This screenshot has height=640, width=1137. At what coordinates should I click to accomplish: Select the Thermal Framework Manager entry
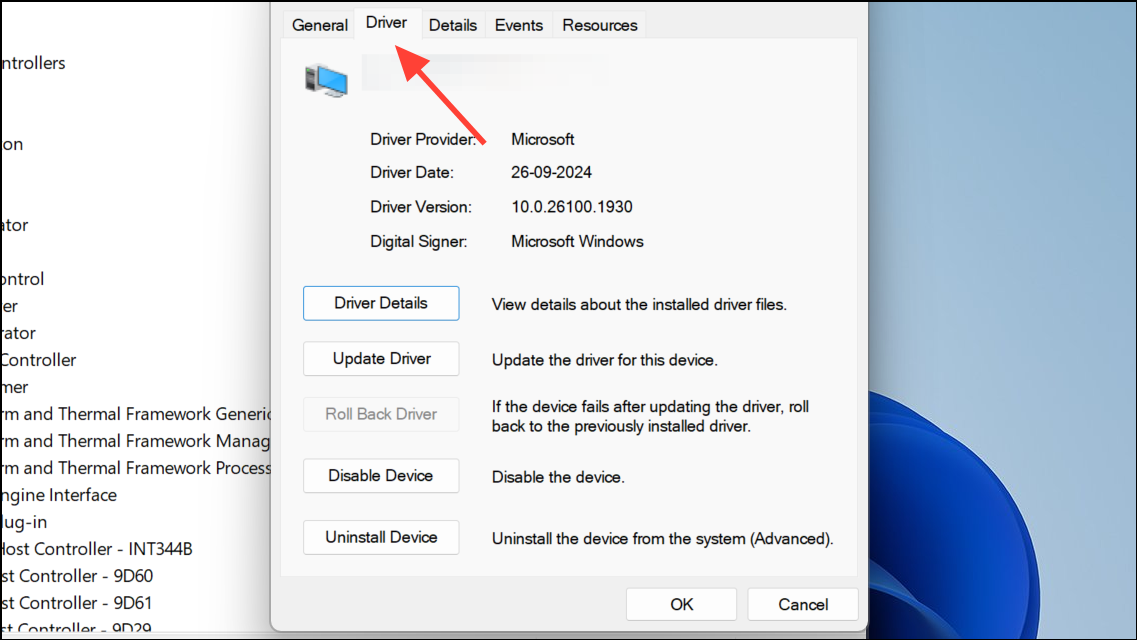pos(136,441)
